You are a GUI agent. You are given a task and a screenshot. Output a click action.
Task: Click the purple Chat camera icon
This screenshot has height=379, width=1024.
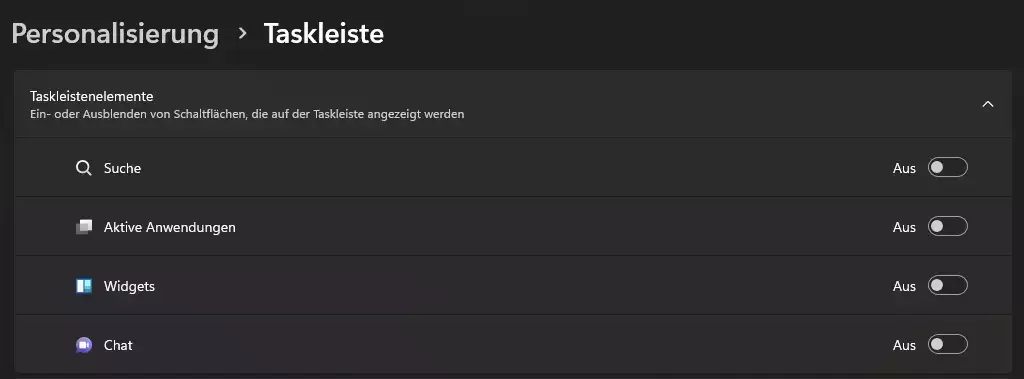(x=84, y=345)
